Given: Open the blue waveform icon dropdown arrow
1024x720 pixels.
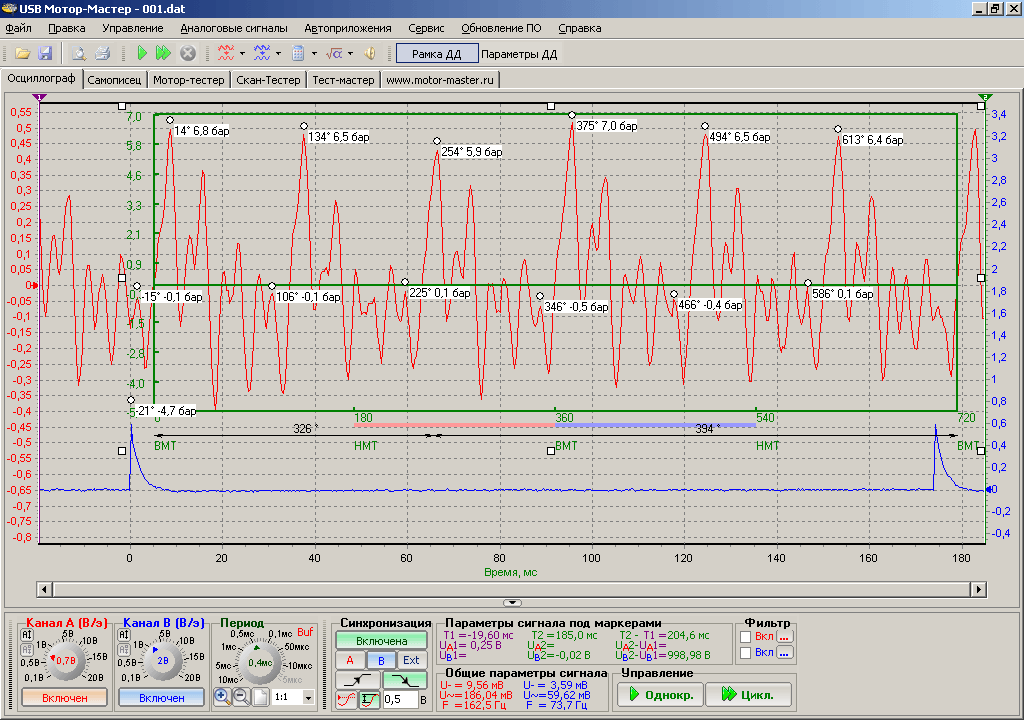Looking at the screenshot, I should coord(278,54).
